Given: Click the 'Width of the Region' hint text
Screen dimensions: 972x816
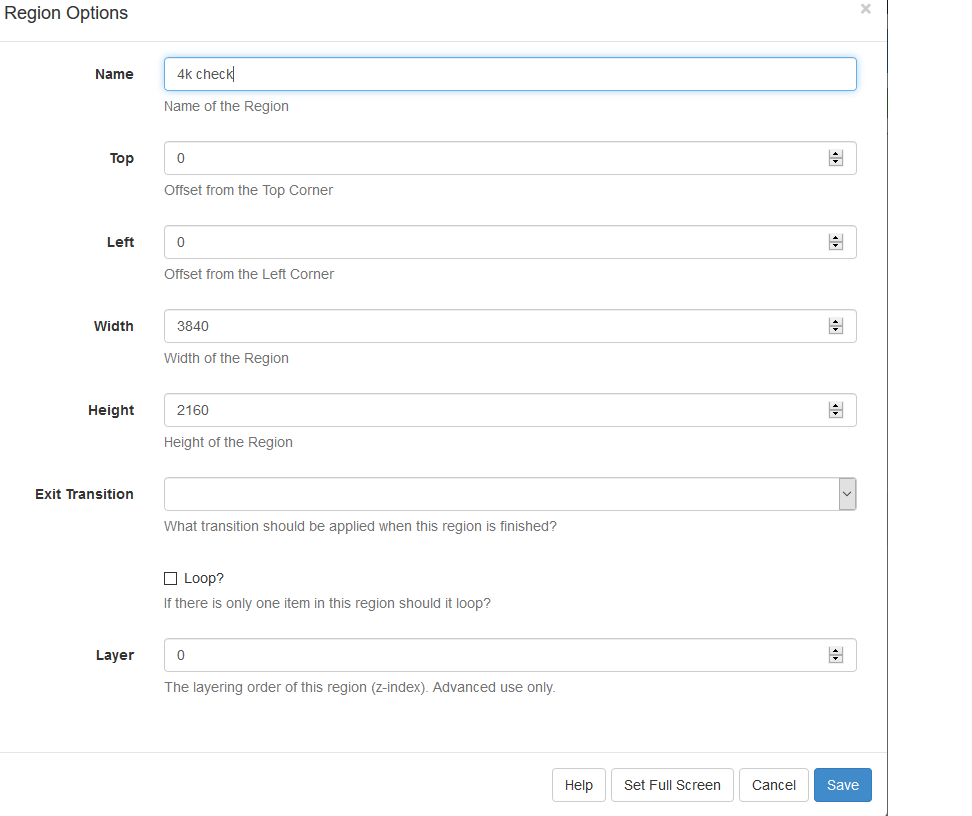Looking at the screenshot, I should point(226,358).
